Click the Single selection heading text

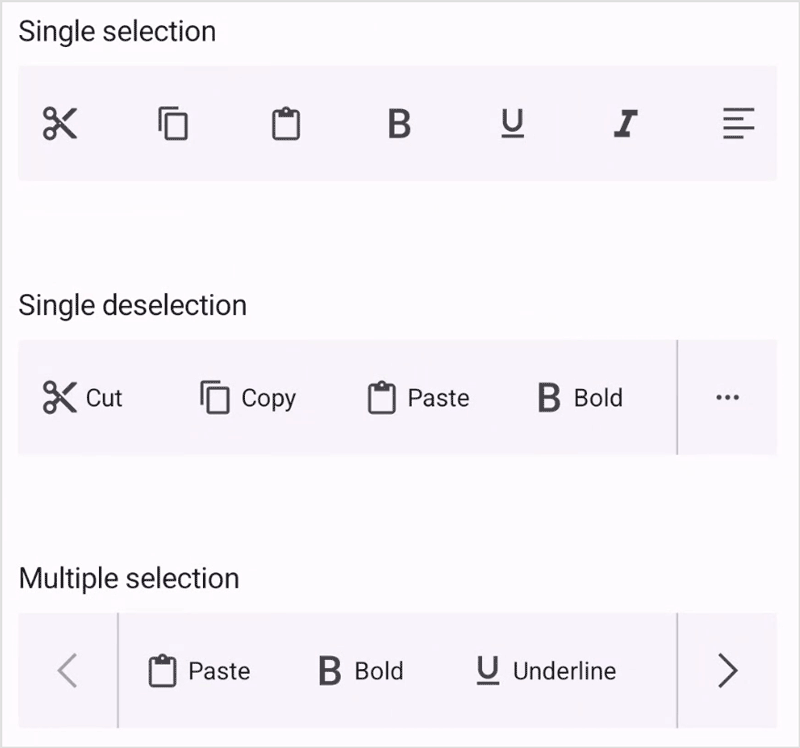tap(118, 31)
